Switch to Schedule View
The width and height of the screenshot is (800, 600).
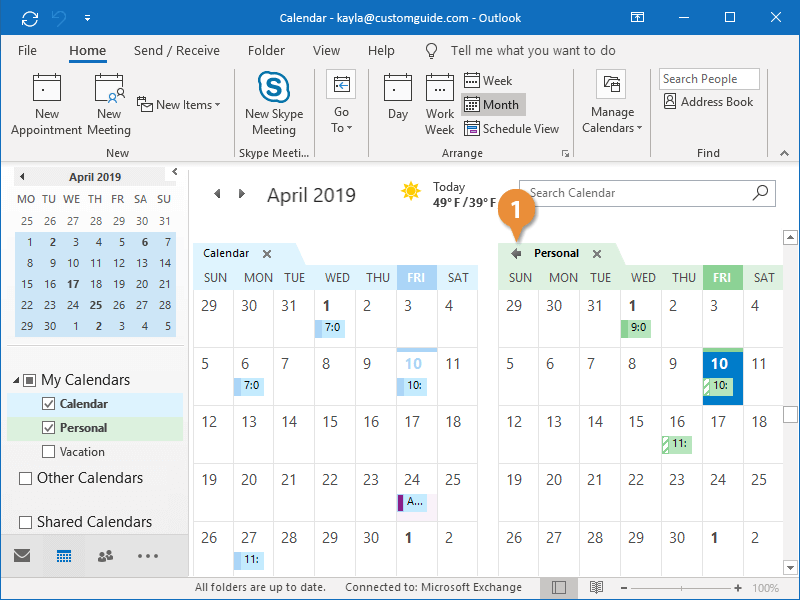pyautogui.click(x=512, y=129)
